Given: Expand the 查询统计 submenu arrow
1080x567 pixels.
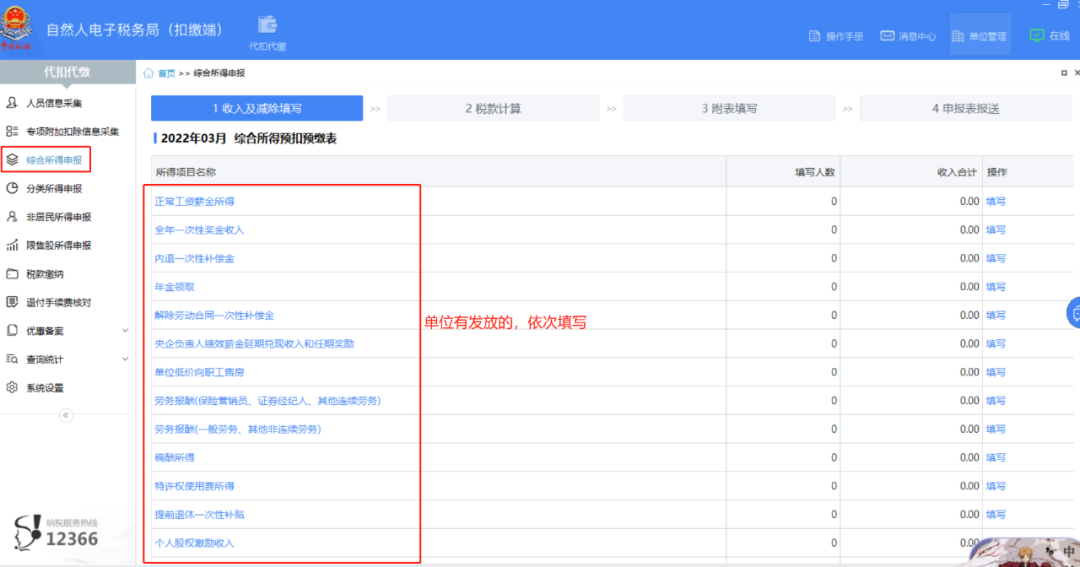Looking at the screenshot, I should point(125,359).
